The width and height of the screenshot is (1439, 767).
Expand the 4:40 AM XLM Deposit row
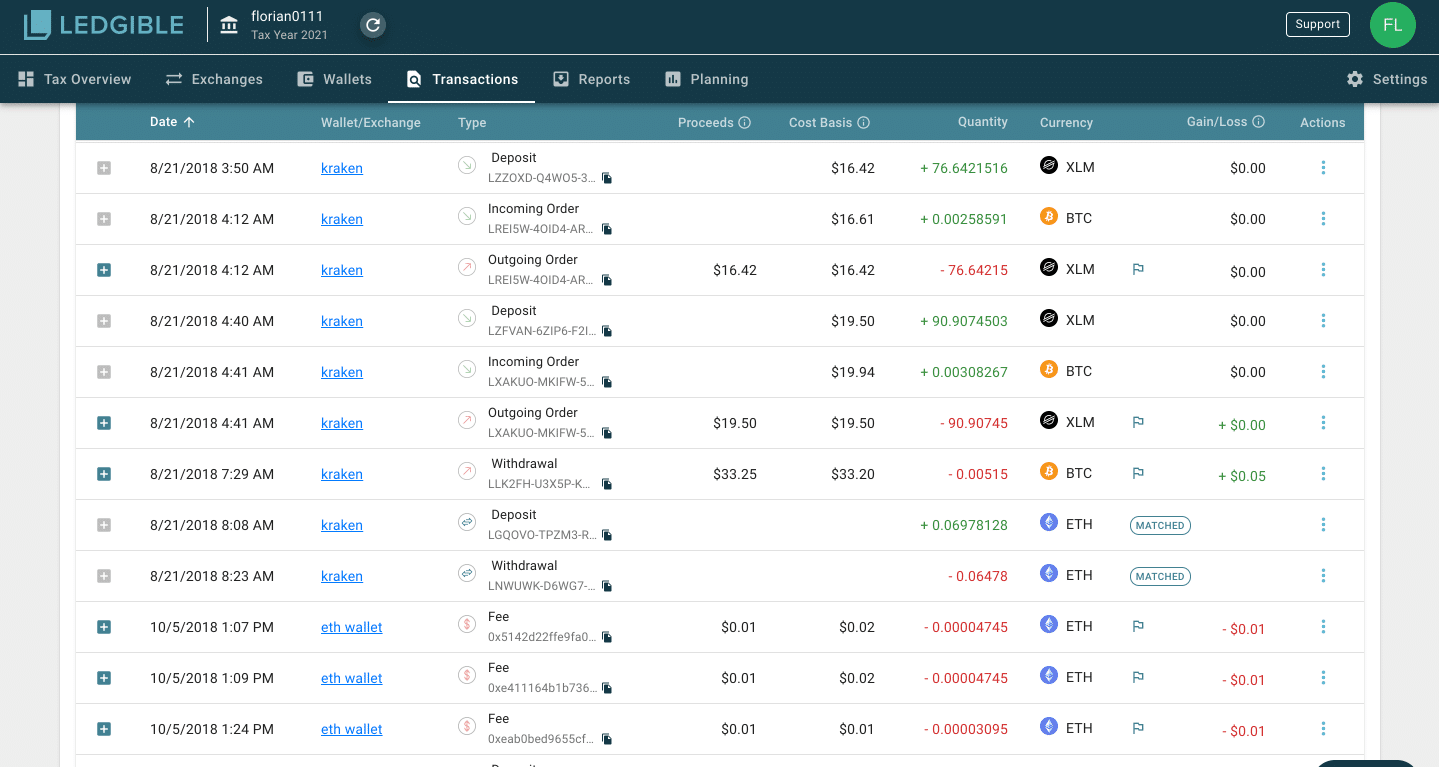click(104, 321)
